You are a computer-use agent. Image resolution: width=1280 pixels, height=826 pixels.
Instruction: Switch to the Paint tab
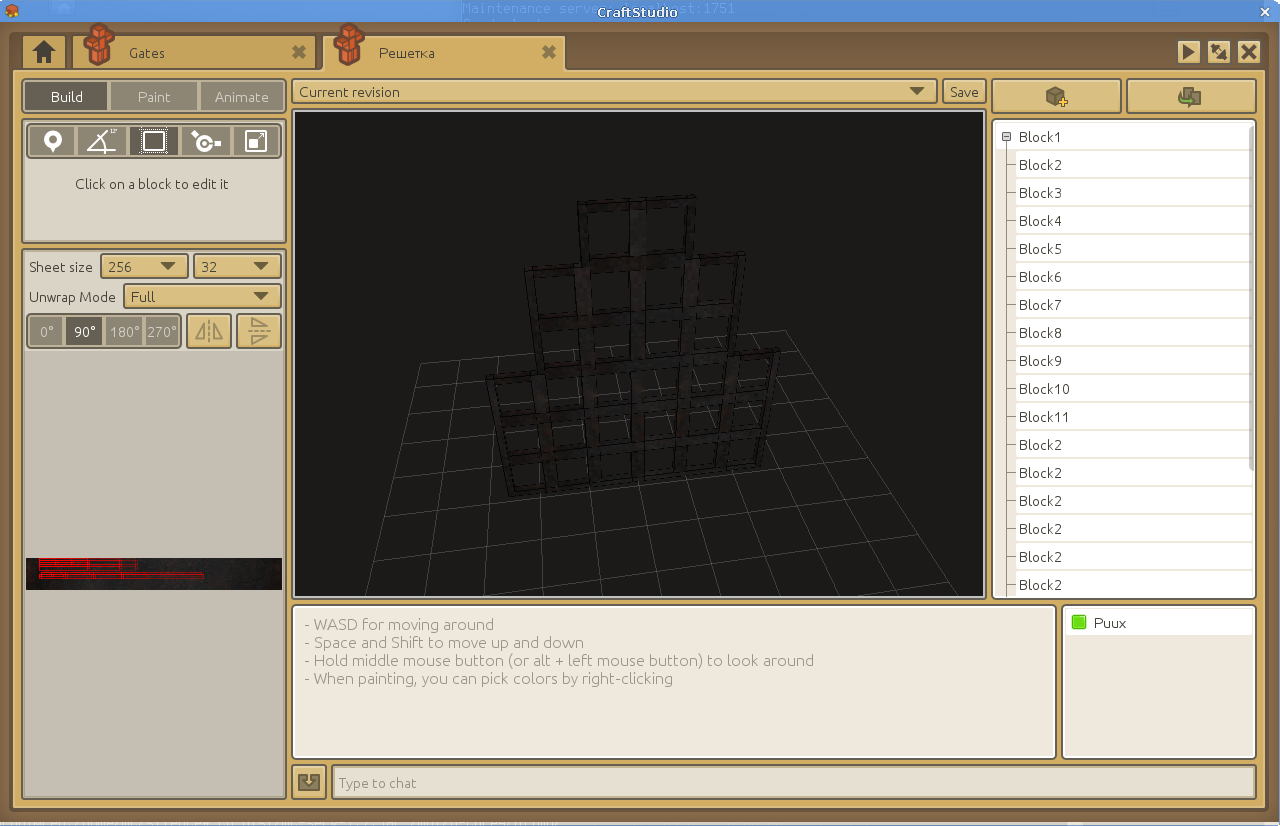tap(154, 97)
